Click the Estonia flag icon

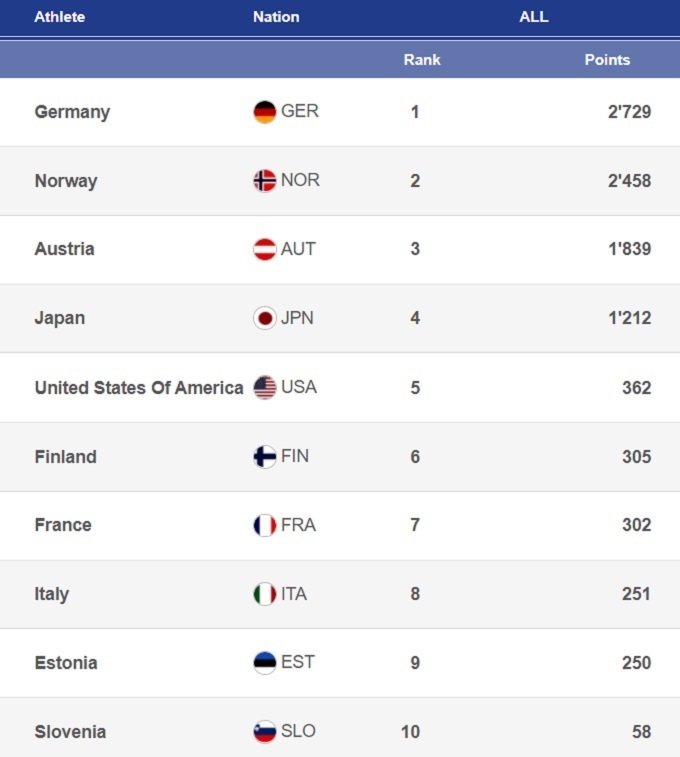[264, 663]
